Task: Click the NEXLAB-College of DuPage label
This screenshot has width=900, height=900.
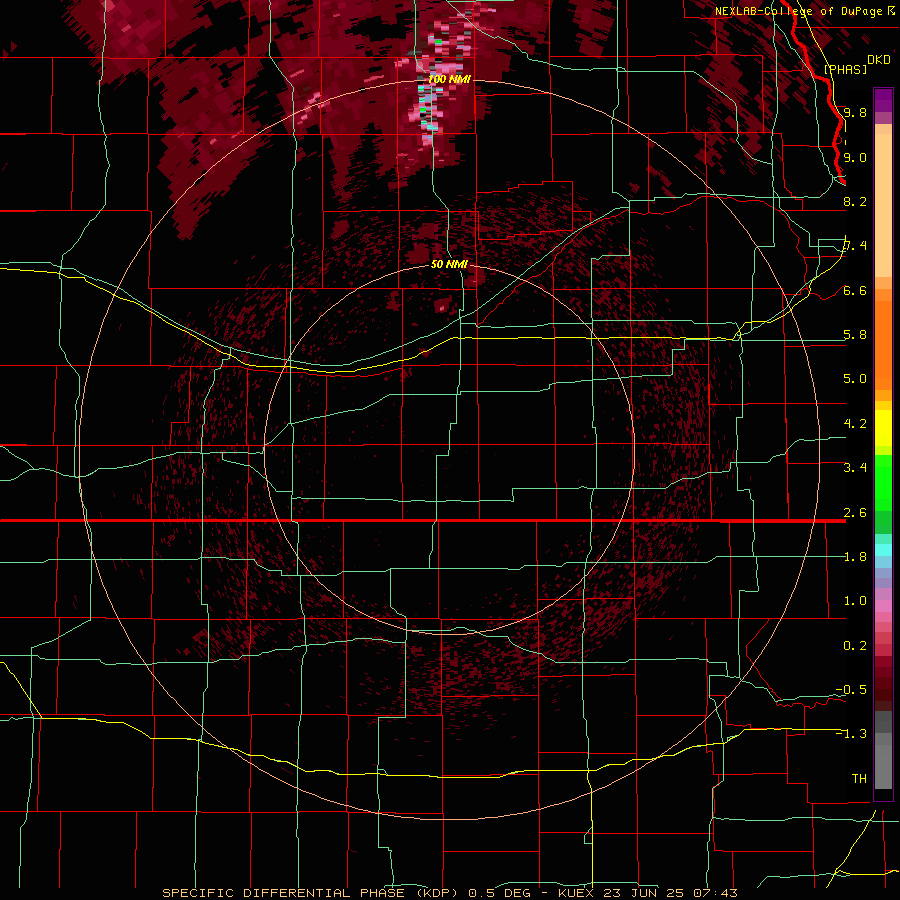Action: [x=801, y=11]
